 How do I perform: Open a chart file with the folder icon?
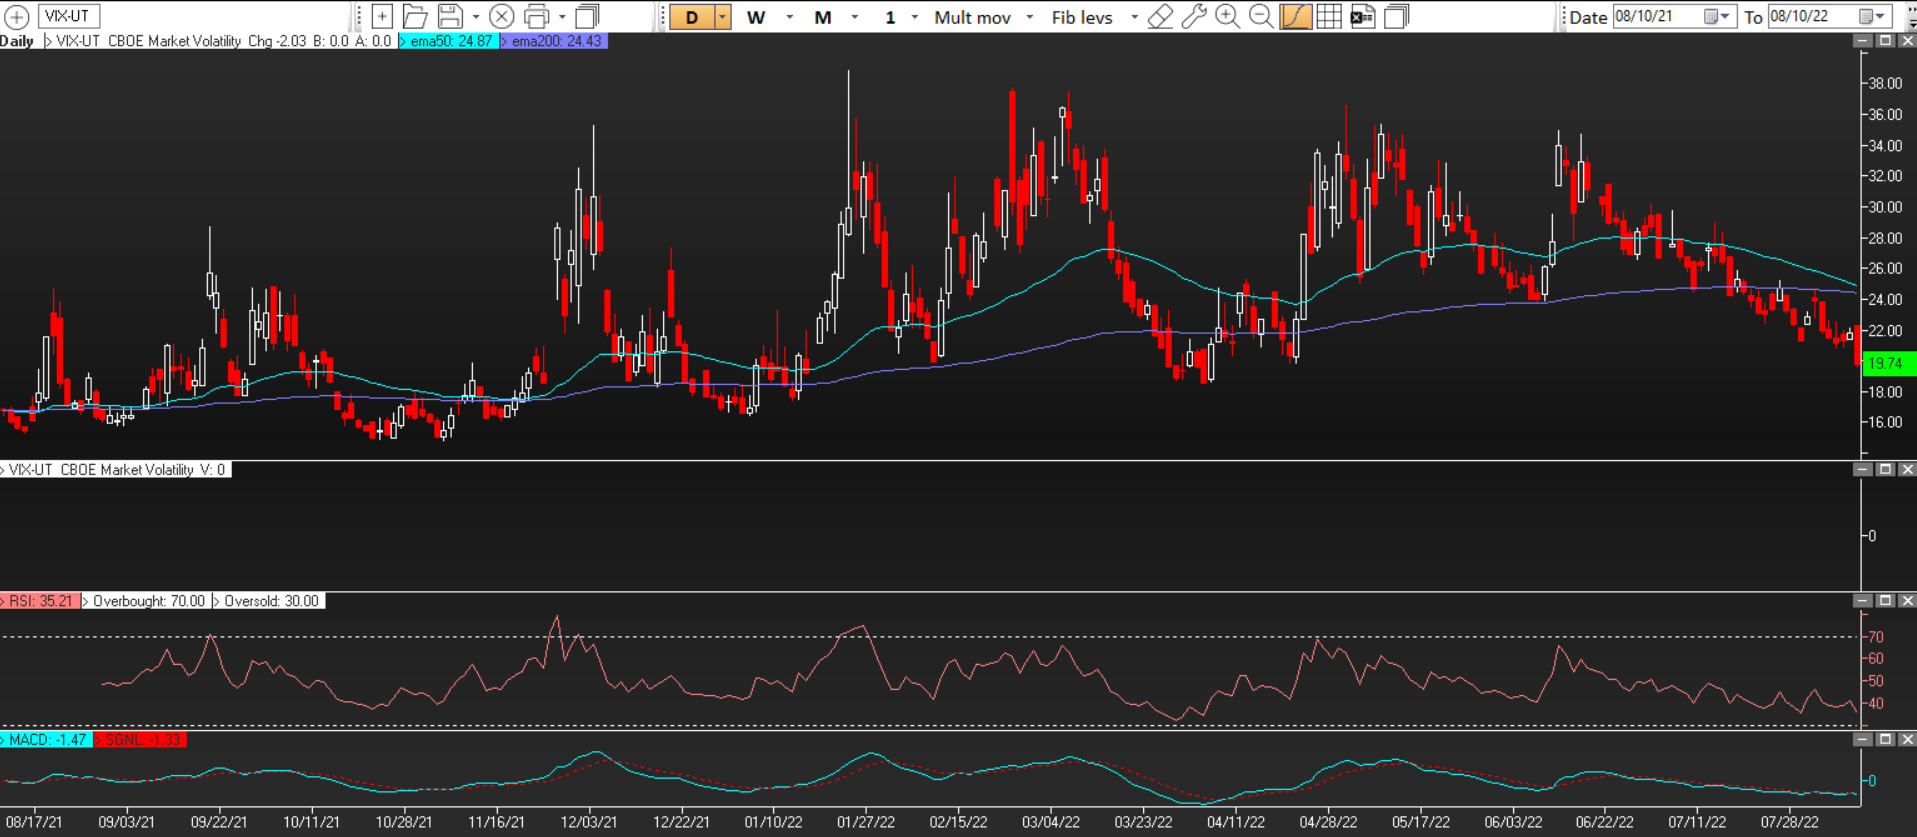pyautogui.click(x=415, y=16)
